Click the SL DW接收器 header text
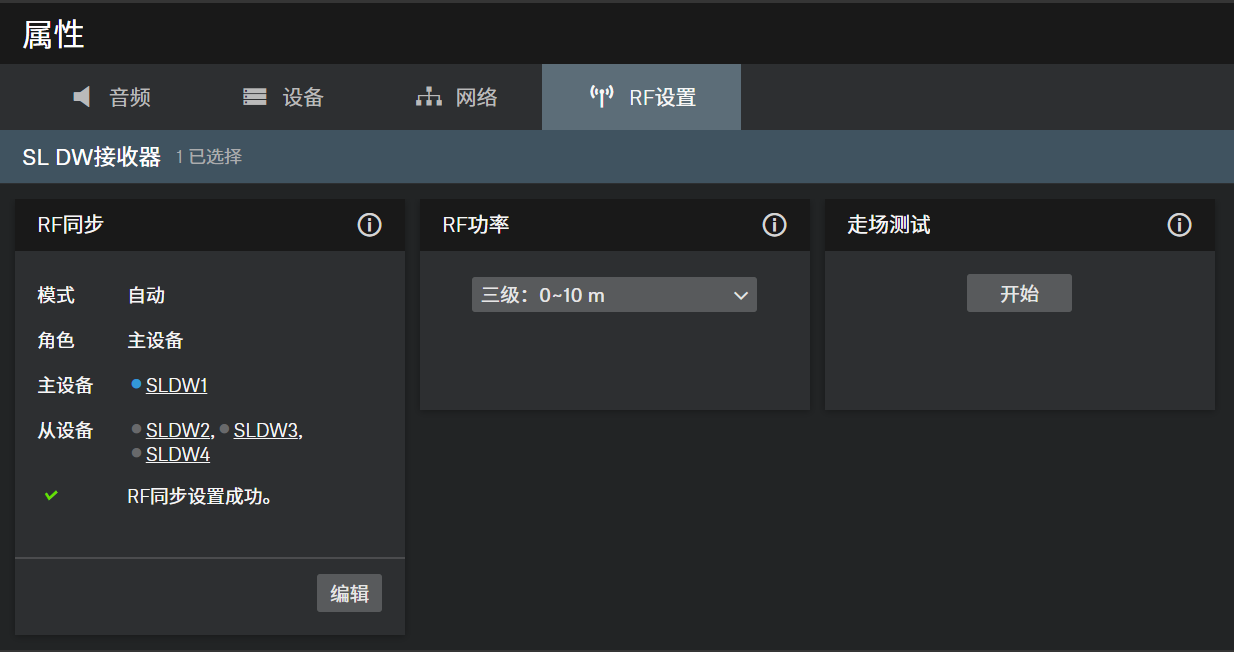1234x652 pixels. tap(91, 157)
